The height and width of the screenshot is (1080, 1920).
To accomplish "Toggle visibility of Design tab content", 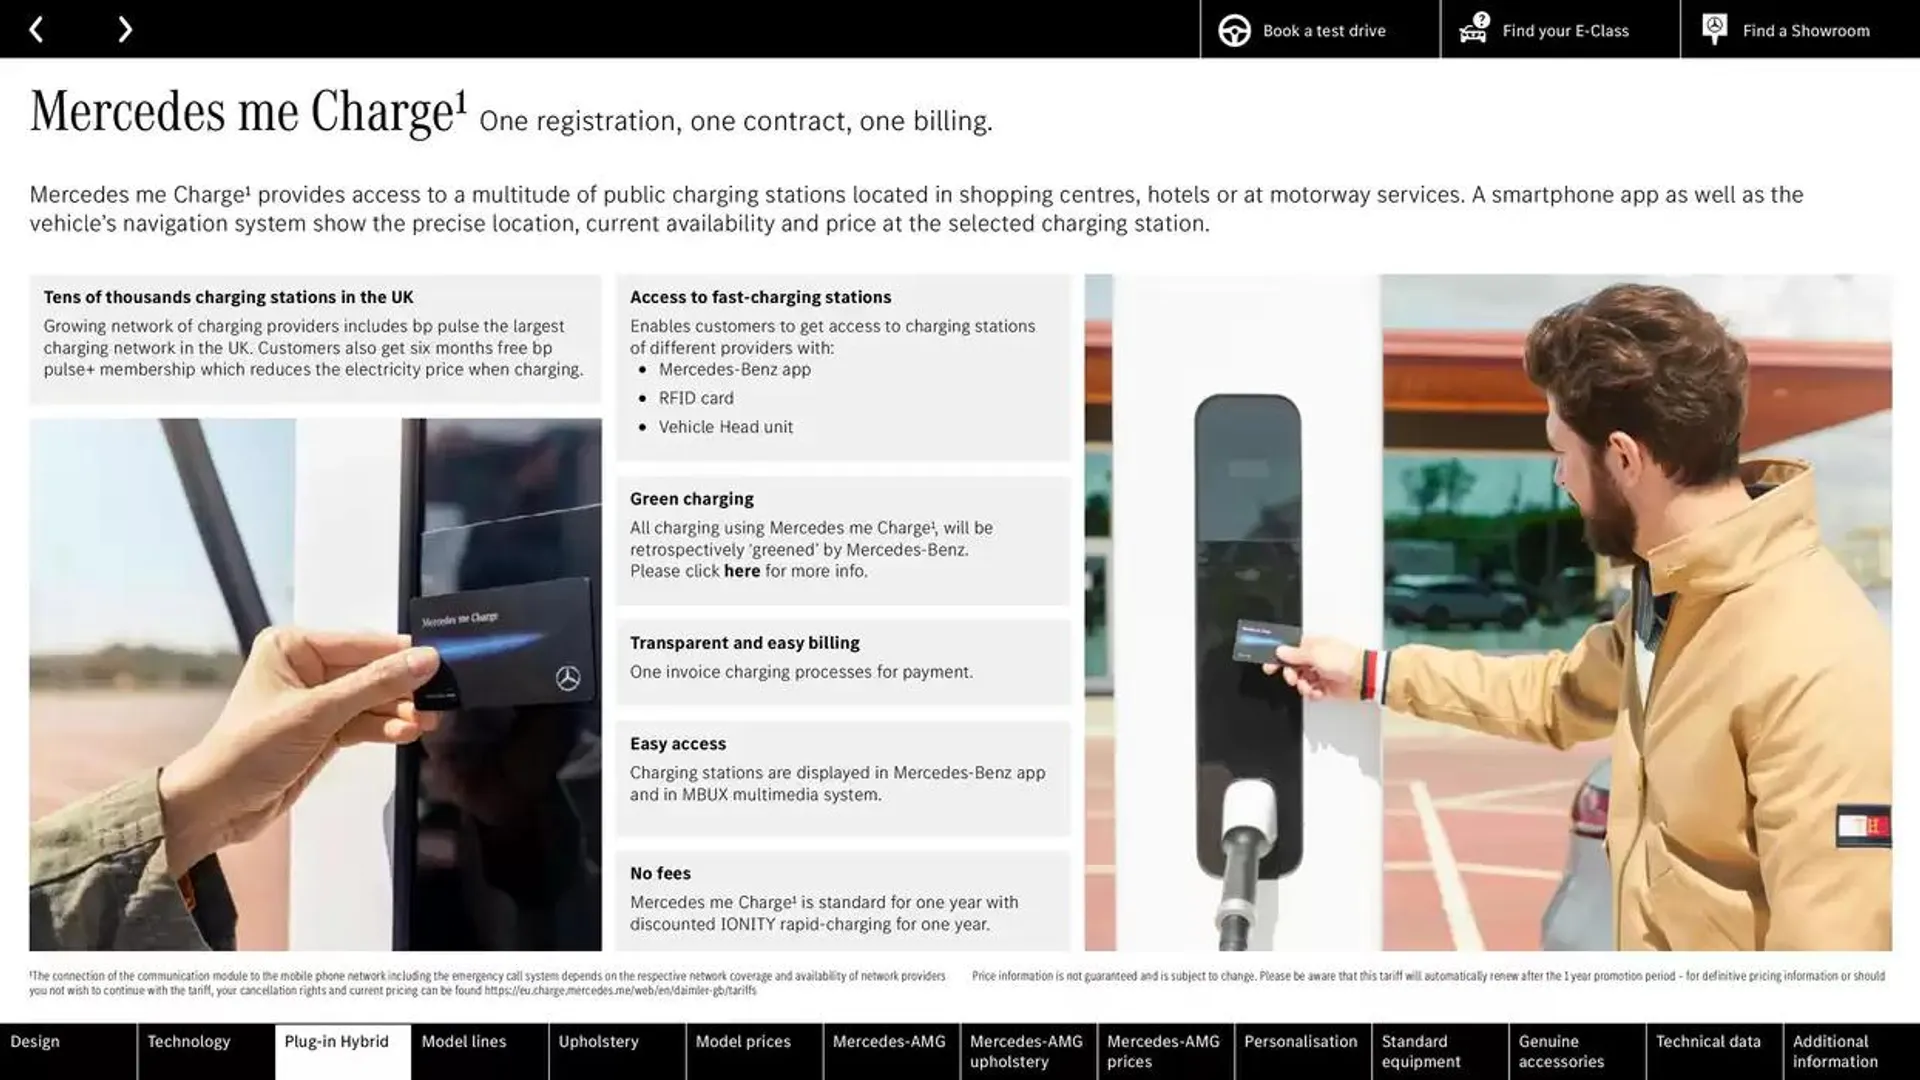I will coord(33,1042).
